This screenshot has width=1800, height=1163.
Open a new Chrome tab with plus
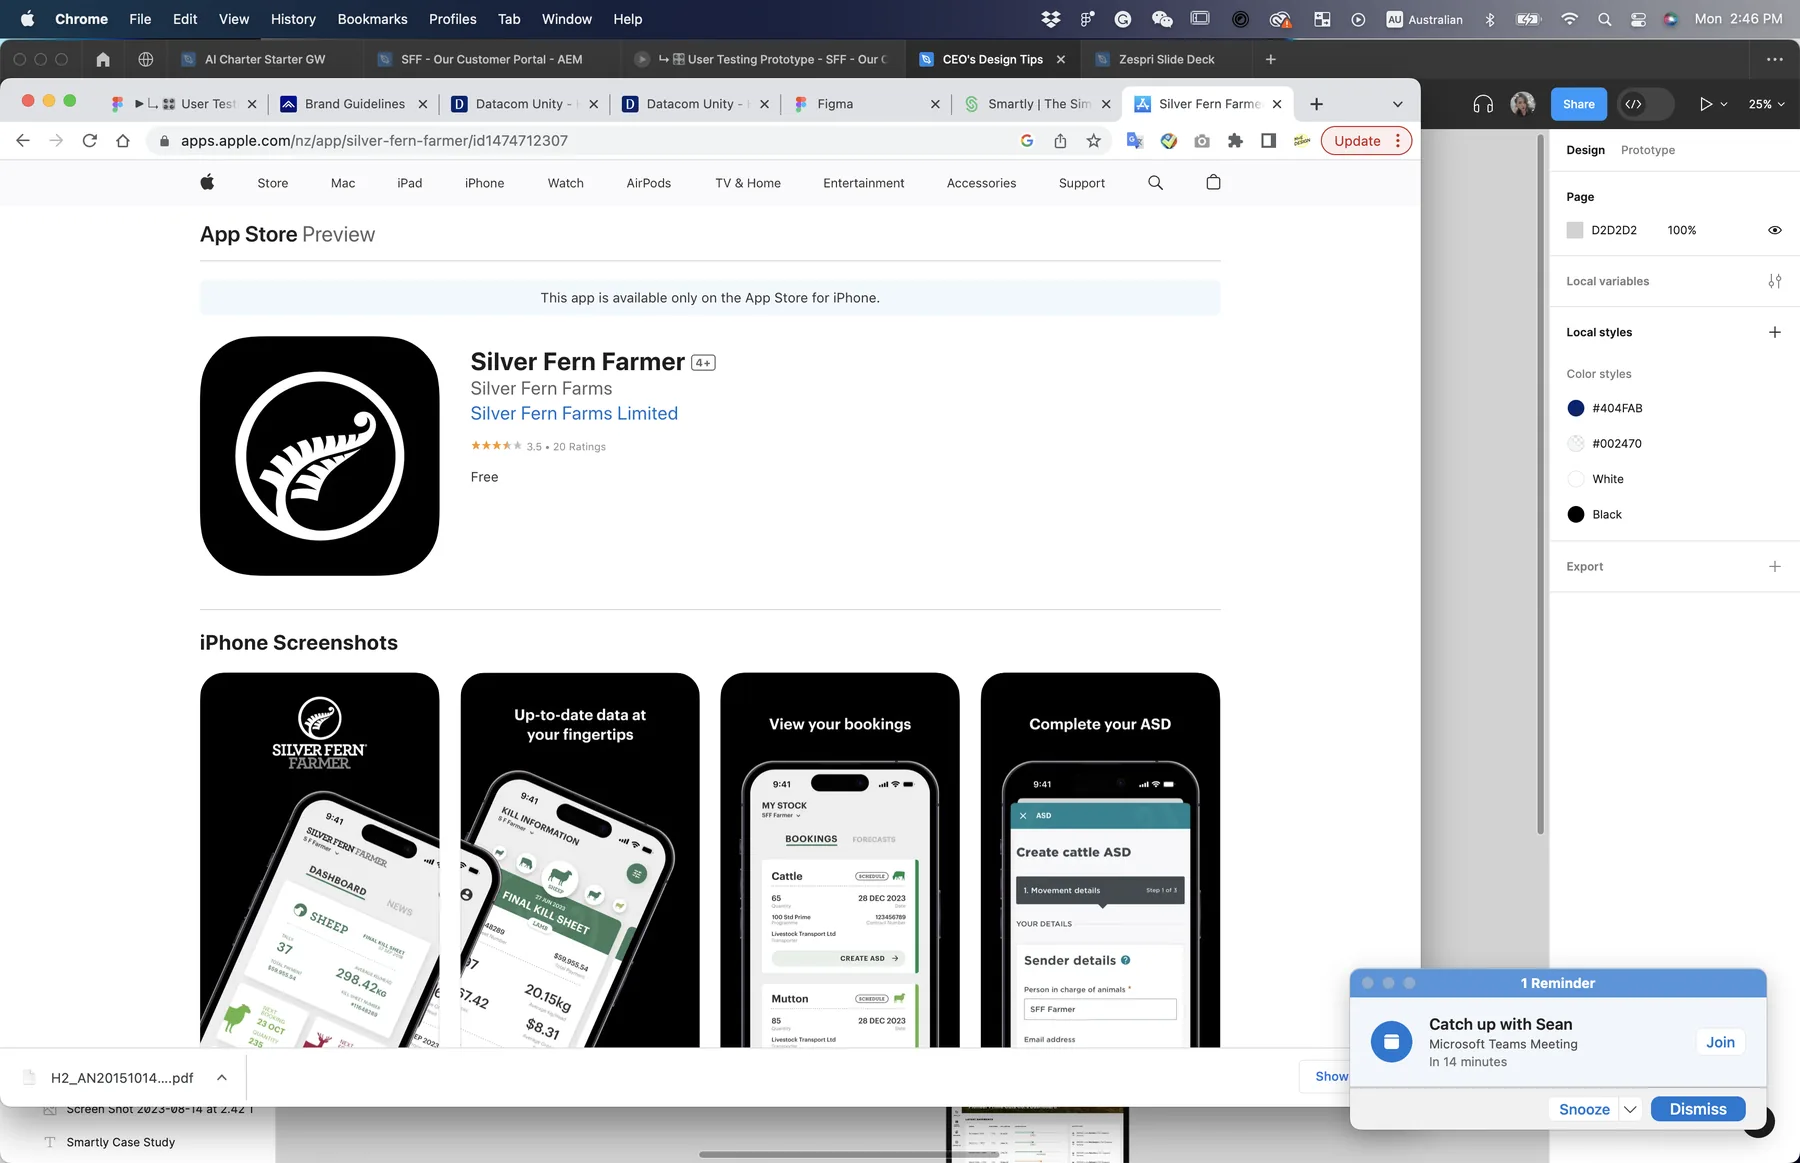coord(1316,104)
